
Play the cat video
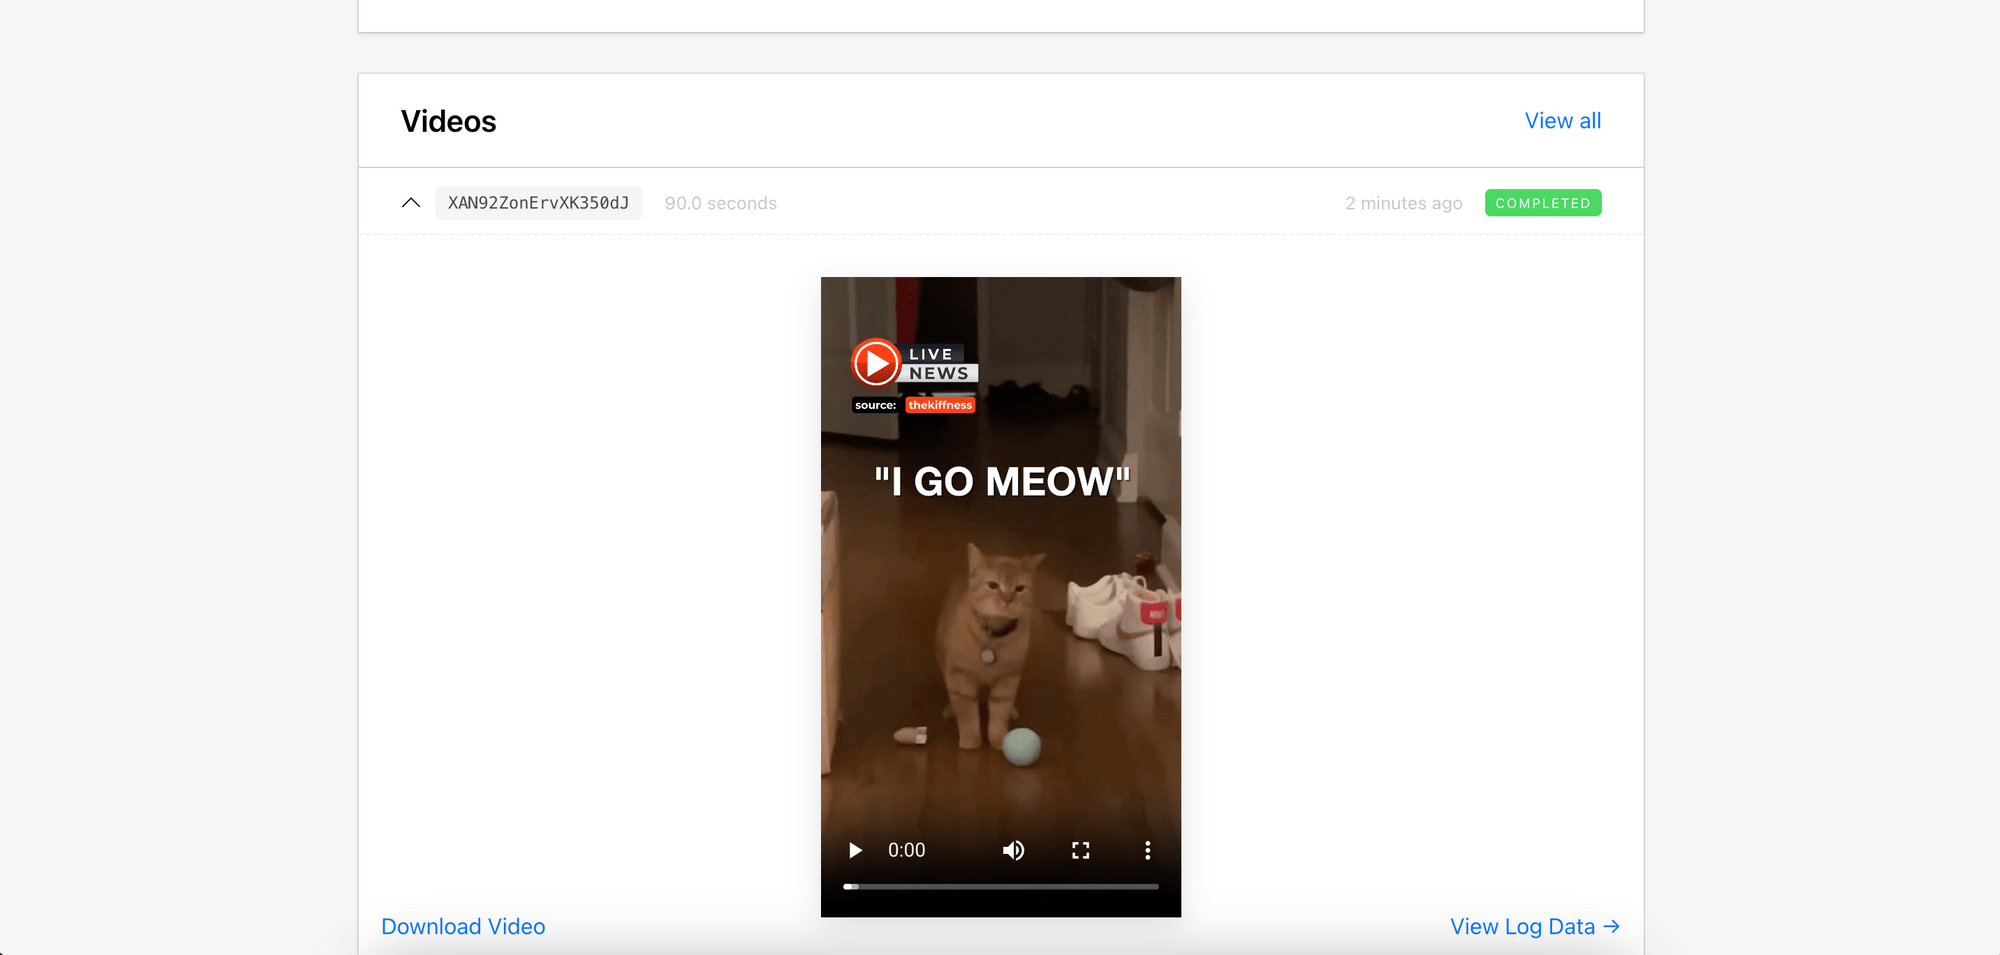click(855, 850)
